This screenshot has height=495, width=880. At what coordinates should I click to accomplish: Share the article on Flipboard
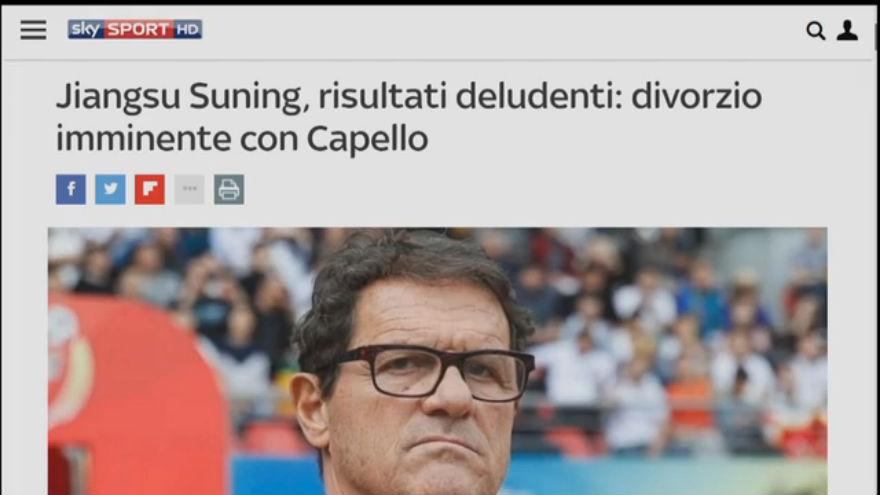click(x=150, y=189)
